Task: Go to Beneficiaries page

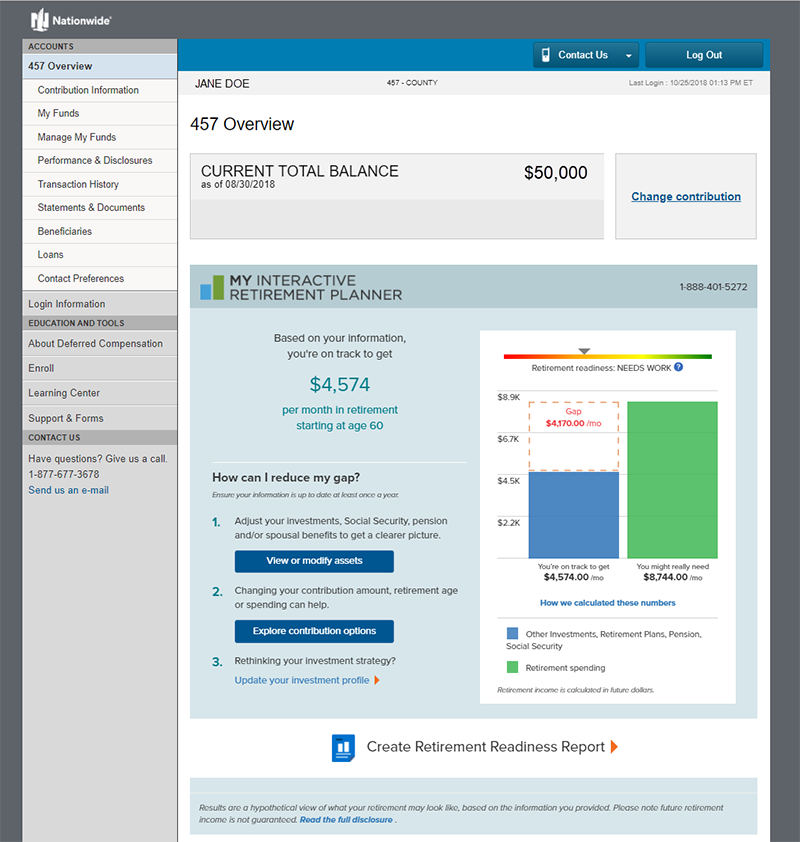Action: coord(100,231)
